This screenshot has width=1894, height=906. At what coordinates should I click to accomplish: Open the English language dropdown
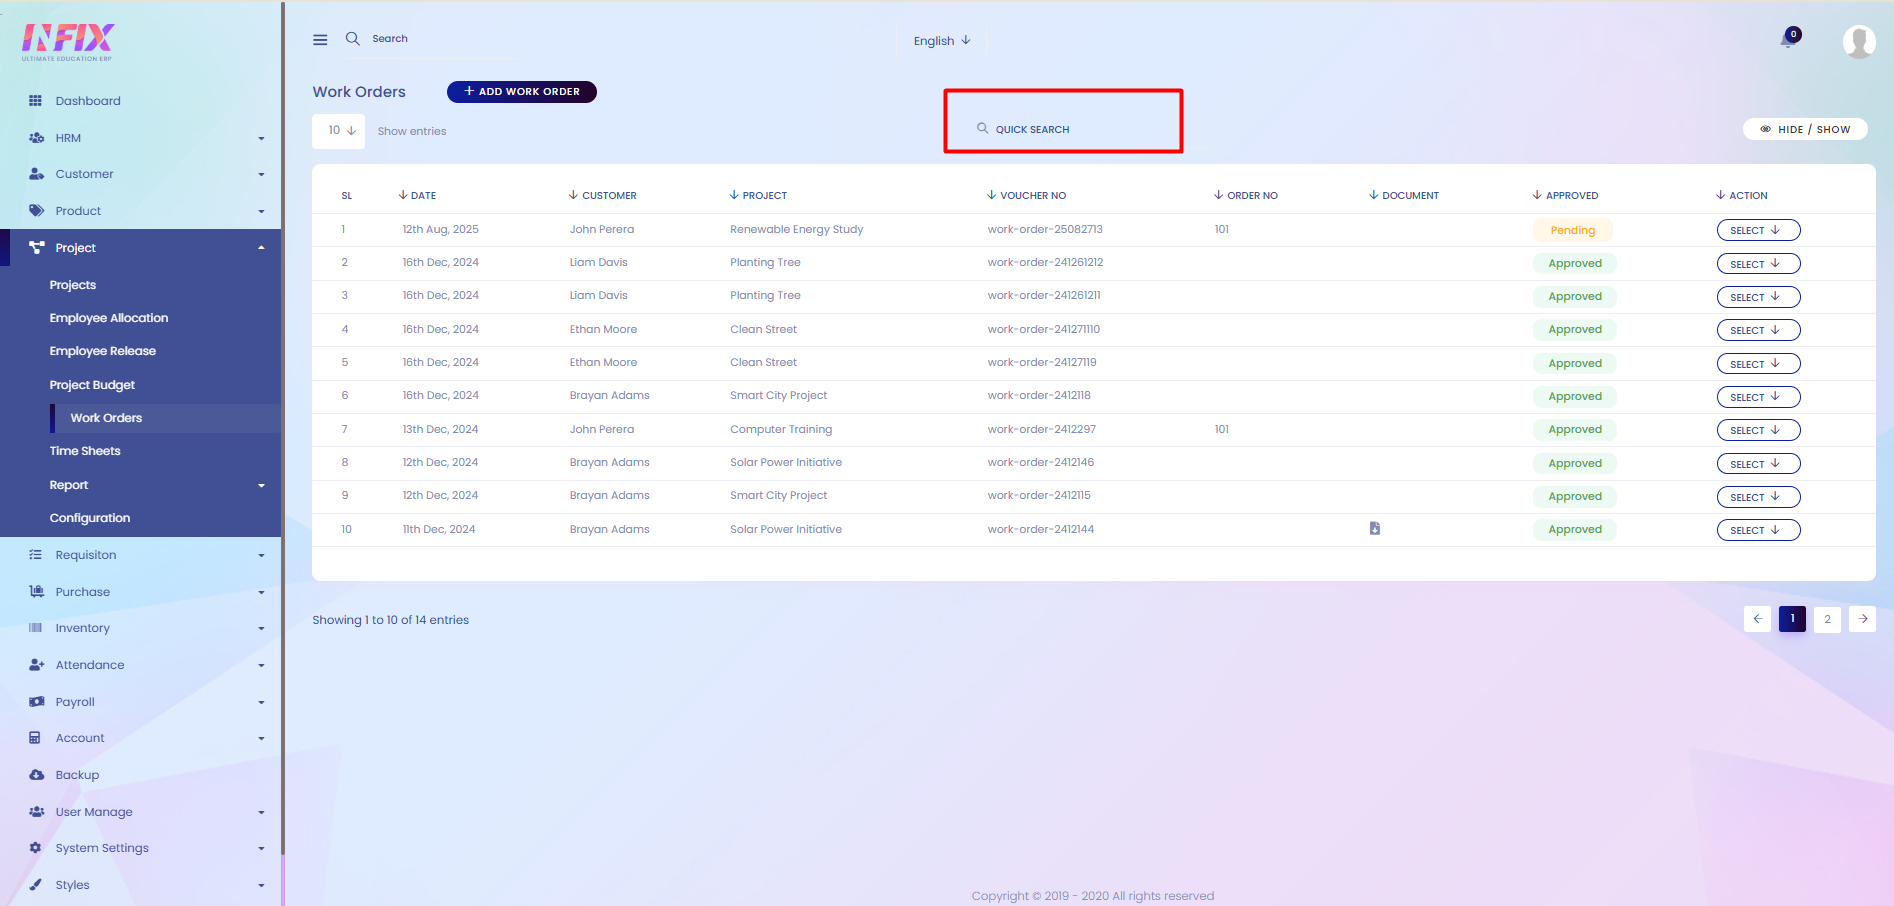tap(942, 41)
